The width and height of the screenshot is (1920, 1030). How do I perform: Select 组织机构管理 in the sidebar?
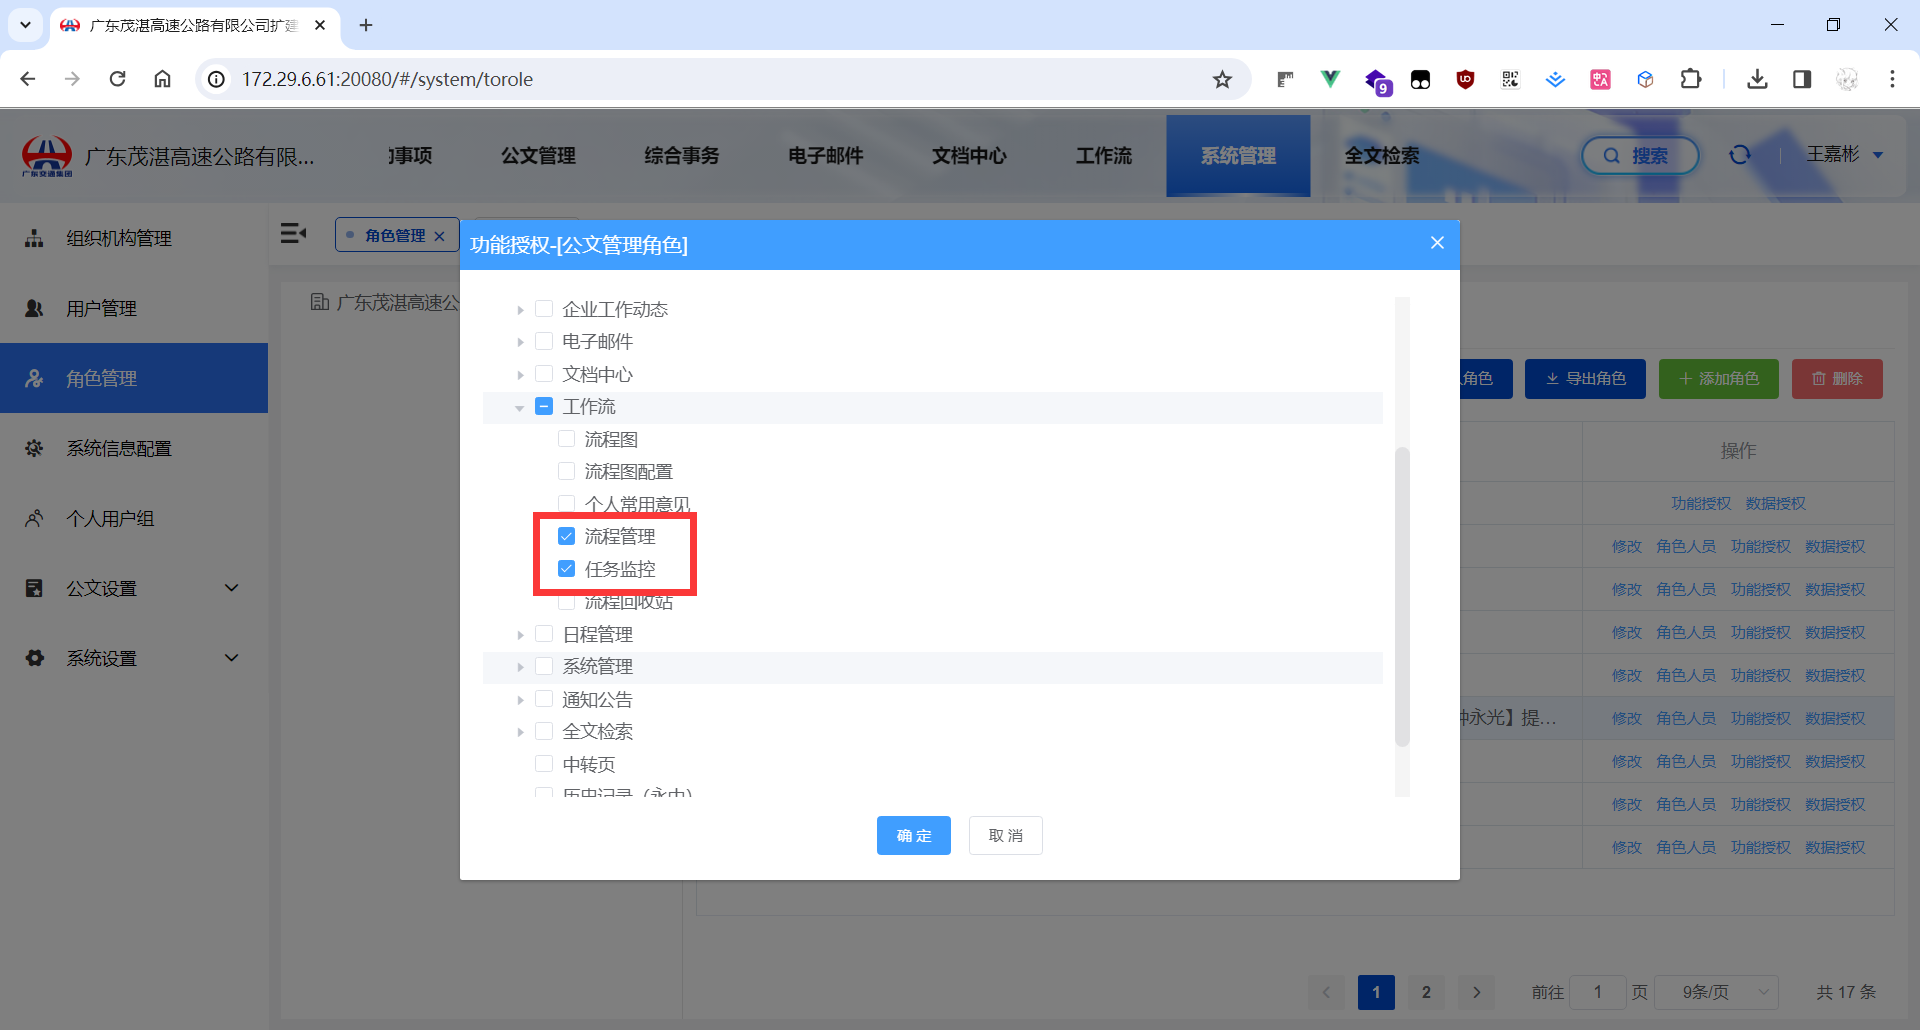134,238
